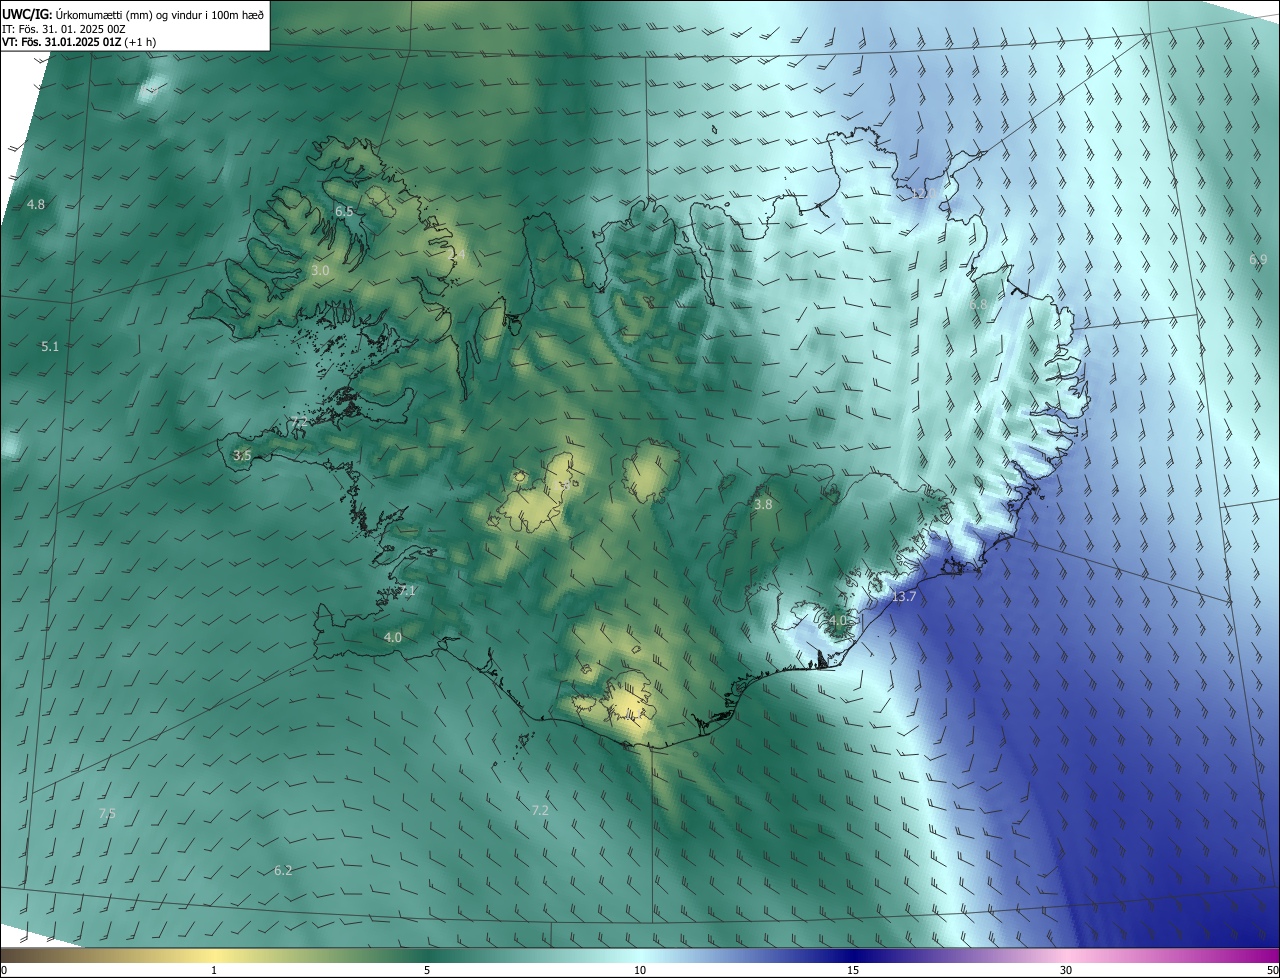Click the 5 tick on the color scale
The height and width of the screenshot is (978, 1280).
[427, 970]
